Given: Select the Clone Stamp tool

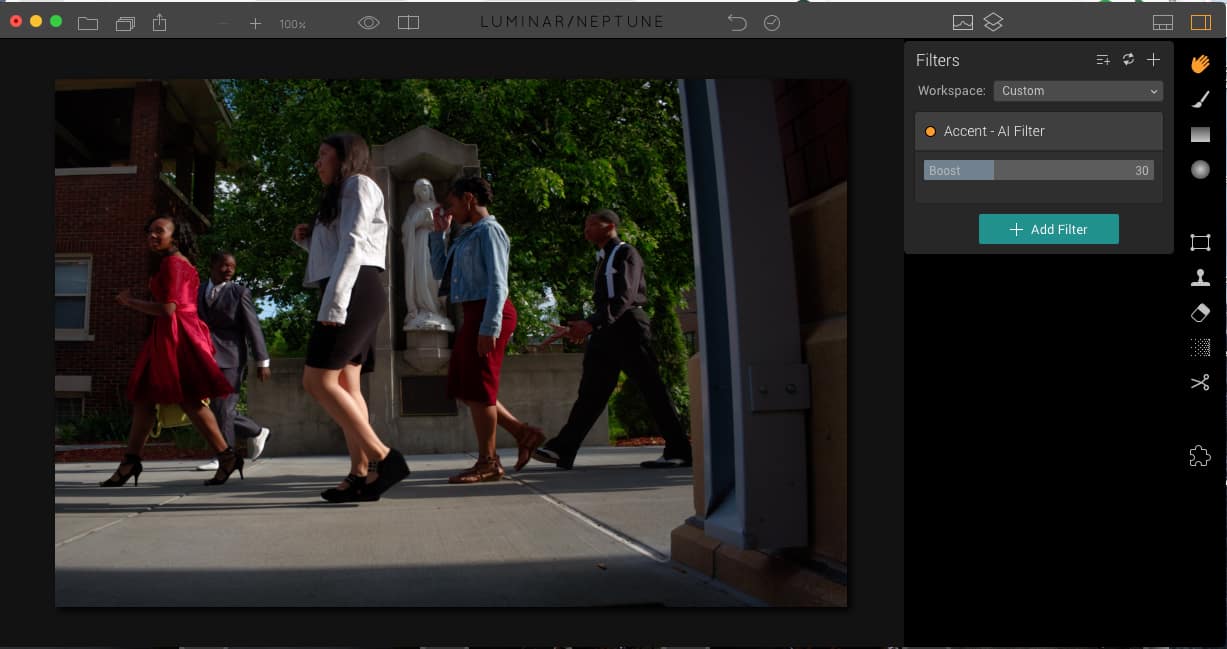Looking at the screenshot, I should [x=1200, y=278].
